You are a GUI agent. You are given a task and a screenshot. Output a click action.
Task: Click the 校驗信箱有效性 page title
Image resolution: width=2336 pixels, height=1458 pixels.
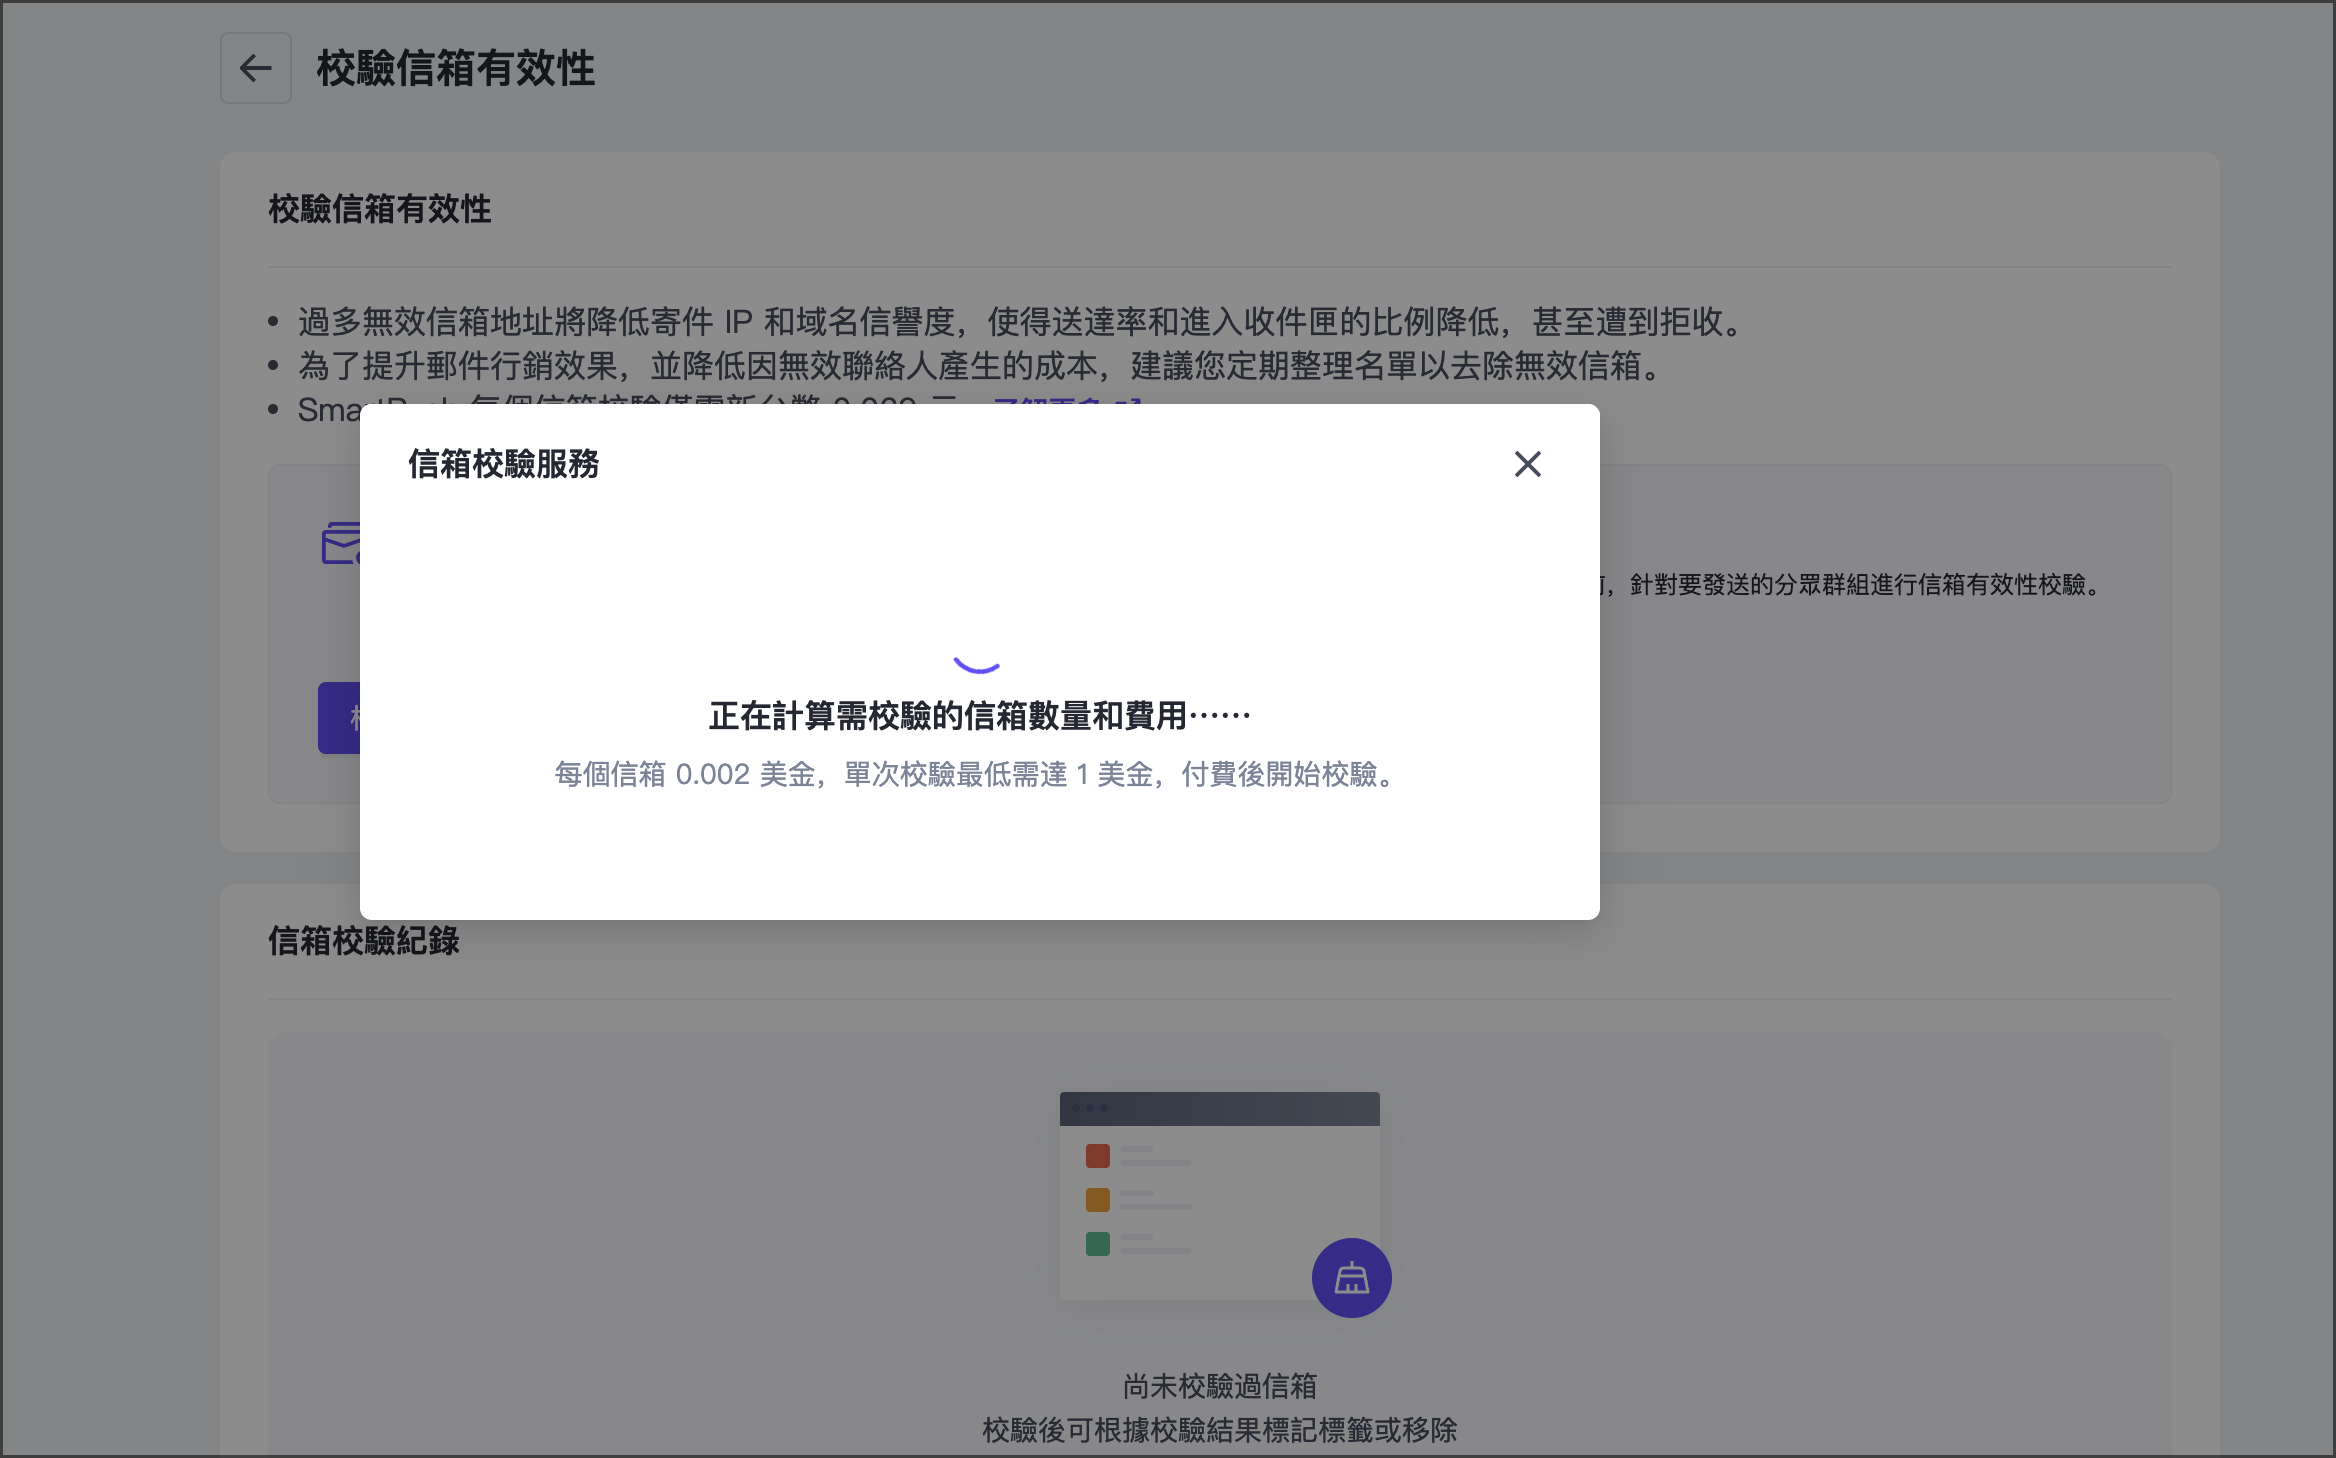coord(456,69)
